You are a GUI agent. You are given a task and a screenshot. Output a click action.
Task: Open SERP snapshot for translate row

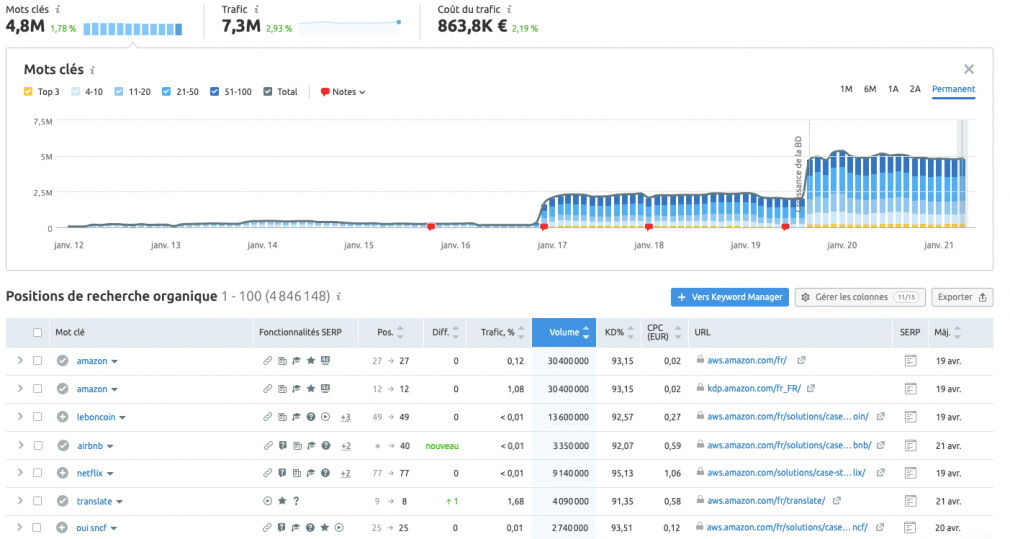(910, 501)
